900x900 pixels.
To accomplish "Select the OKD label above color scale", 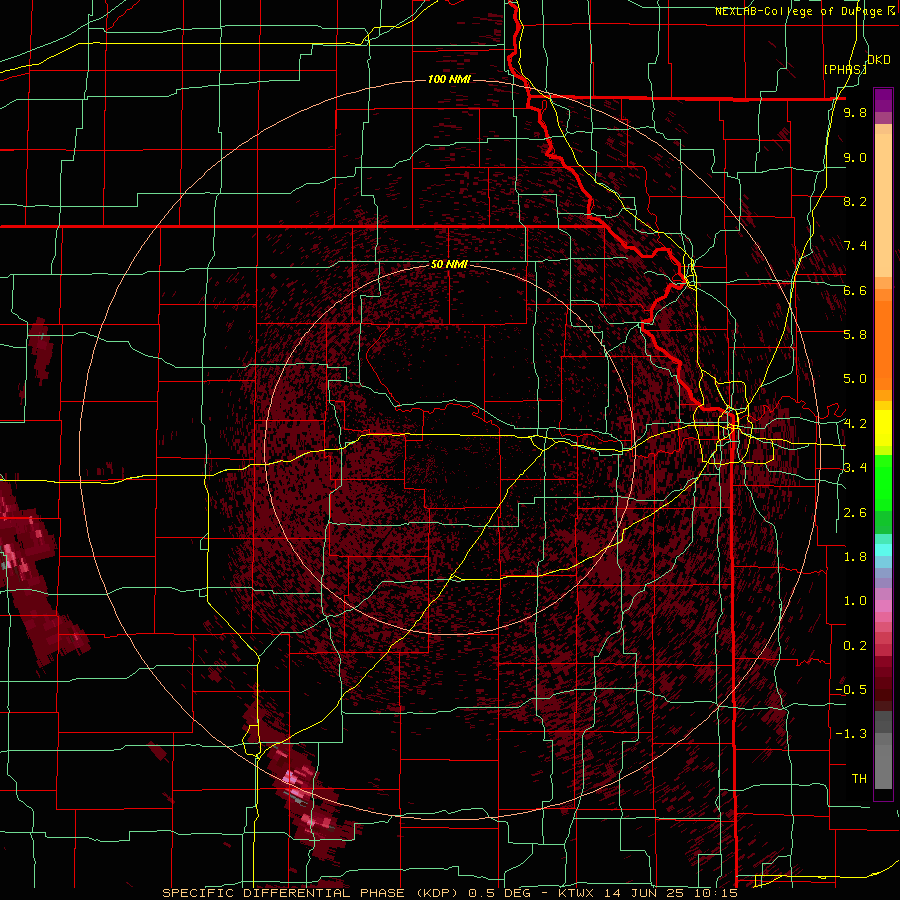I will [879, 59].
